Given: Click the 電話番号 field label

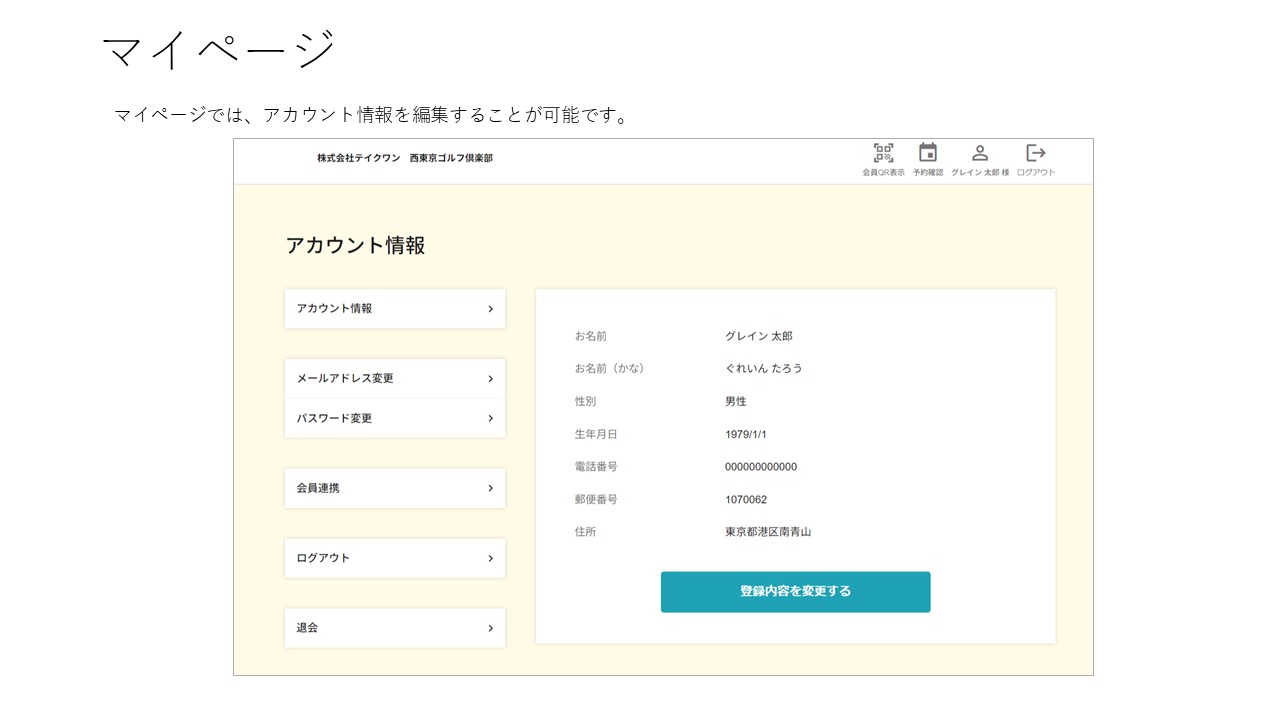Looking at the screenshot, I should [596, 467].
